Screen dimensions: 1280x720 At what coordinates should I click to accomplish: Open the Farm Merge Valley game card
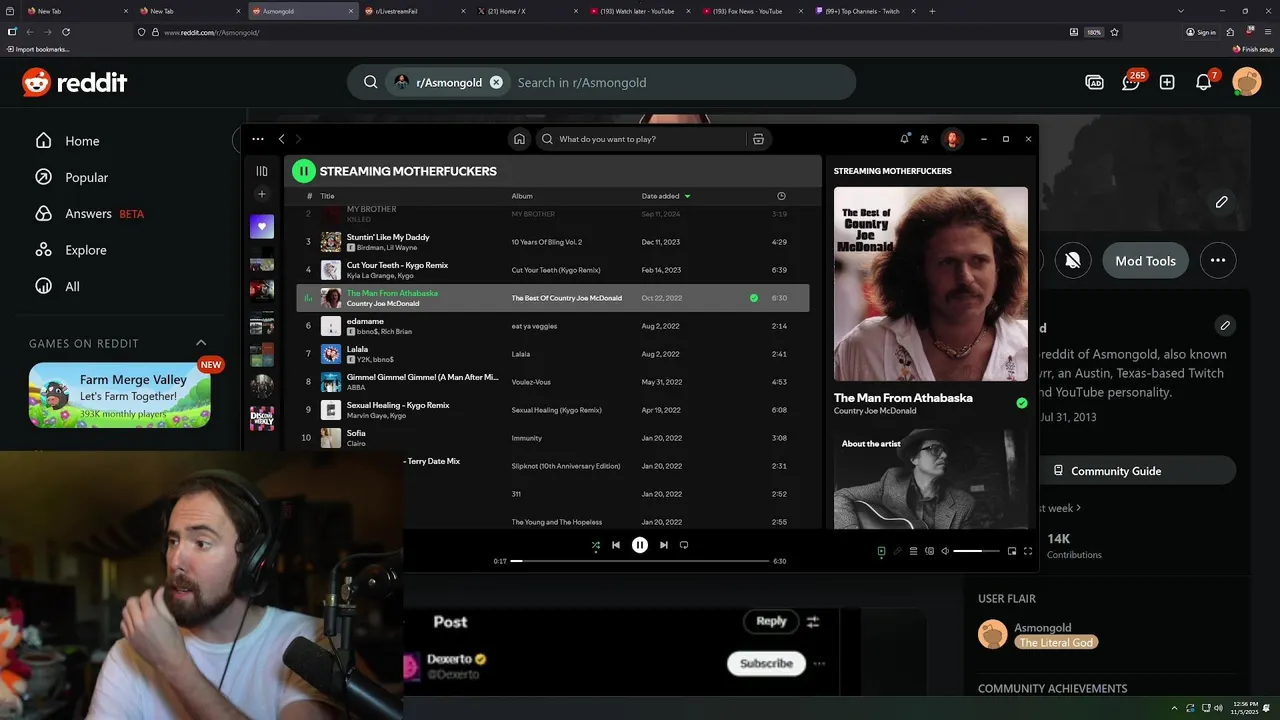120,395
